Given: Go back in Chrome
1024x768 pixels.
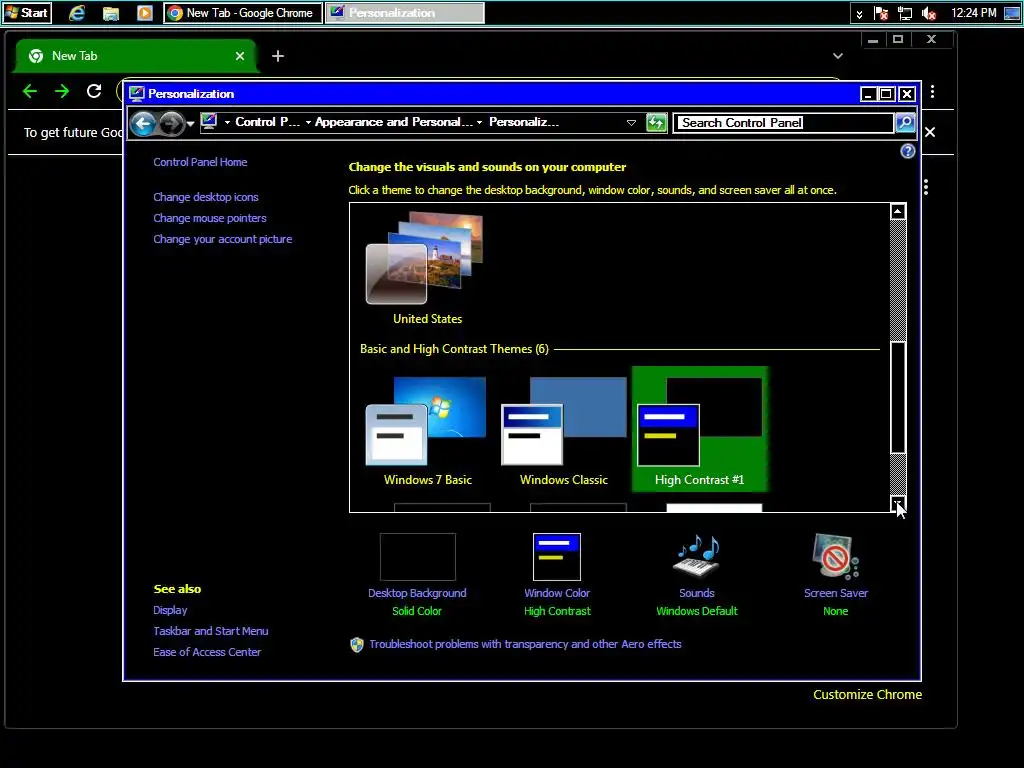Looking at the screenshot, I should click(x=29, y=91).
